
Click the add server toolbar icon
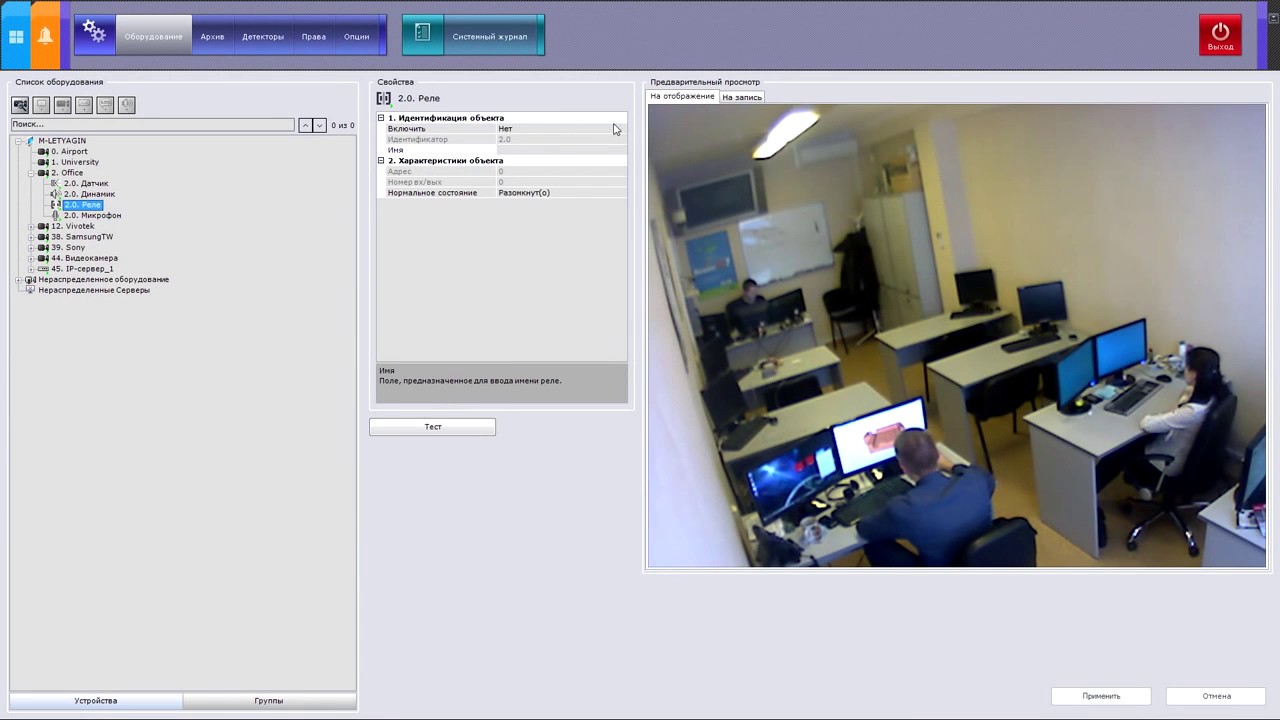pyautogui.click(x=41, y=105)
